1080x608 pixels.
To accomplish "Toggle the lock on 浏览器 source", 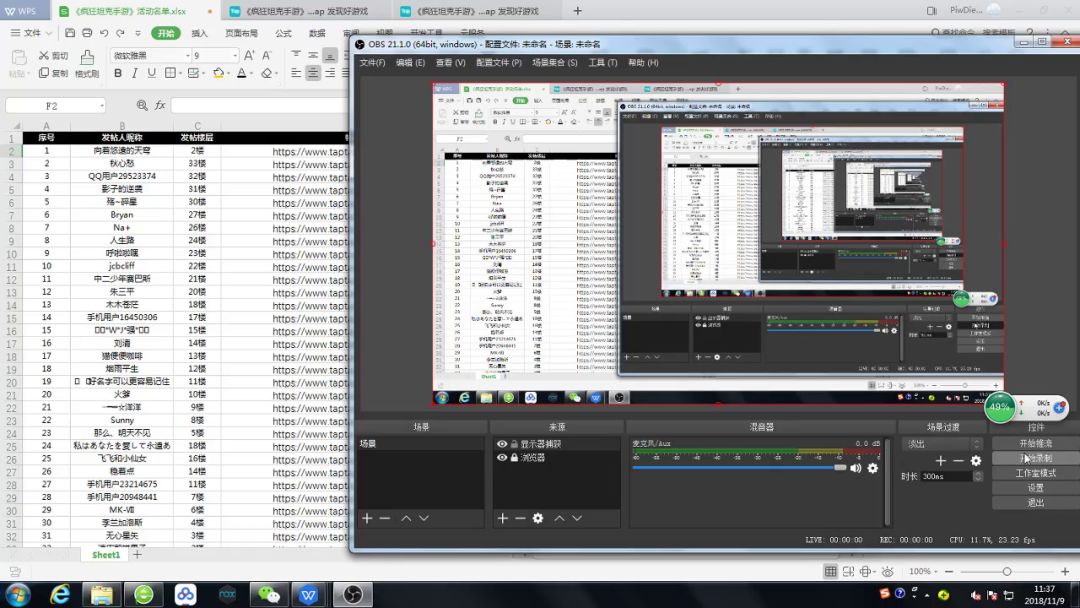I will pyautogui.click(x=514, y=457).
